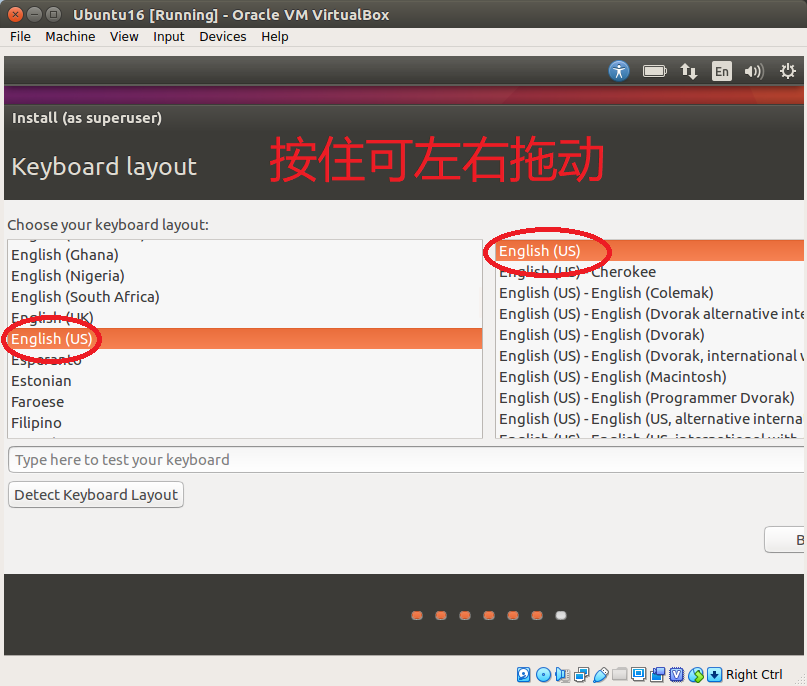Click the mouse integration status icon
Screen dimensions: 807x686
tap(696, 674)
